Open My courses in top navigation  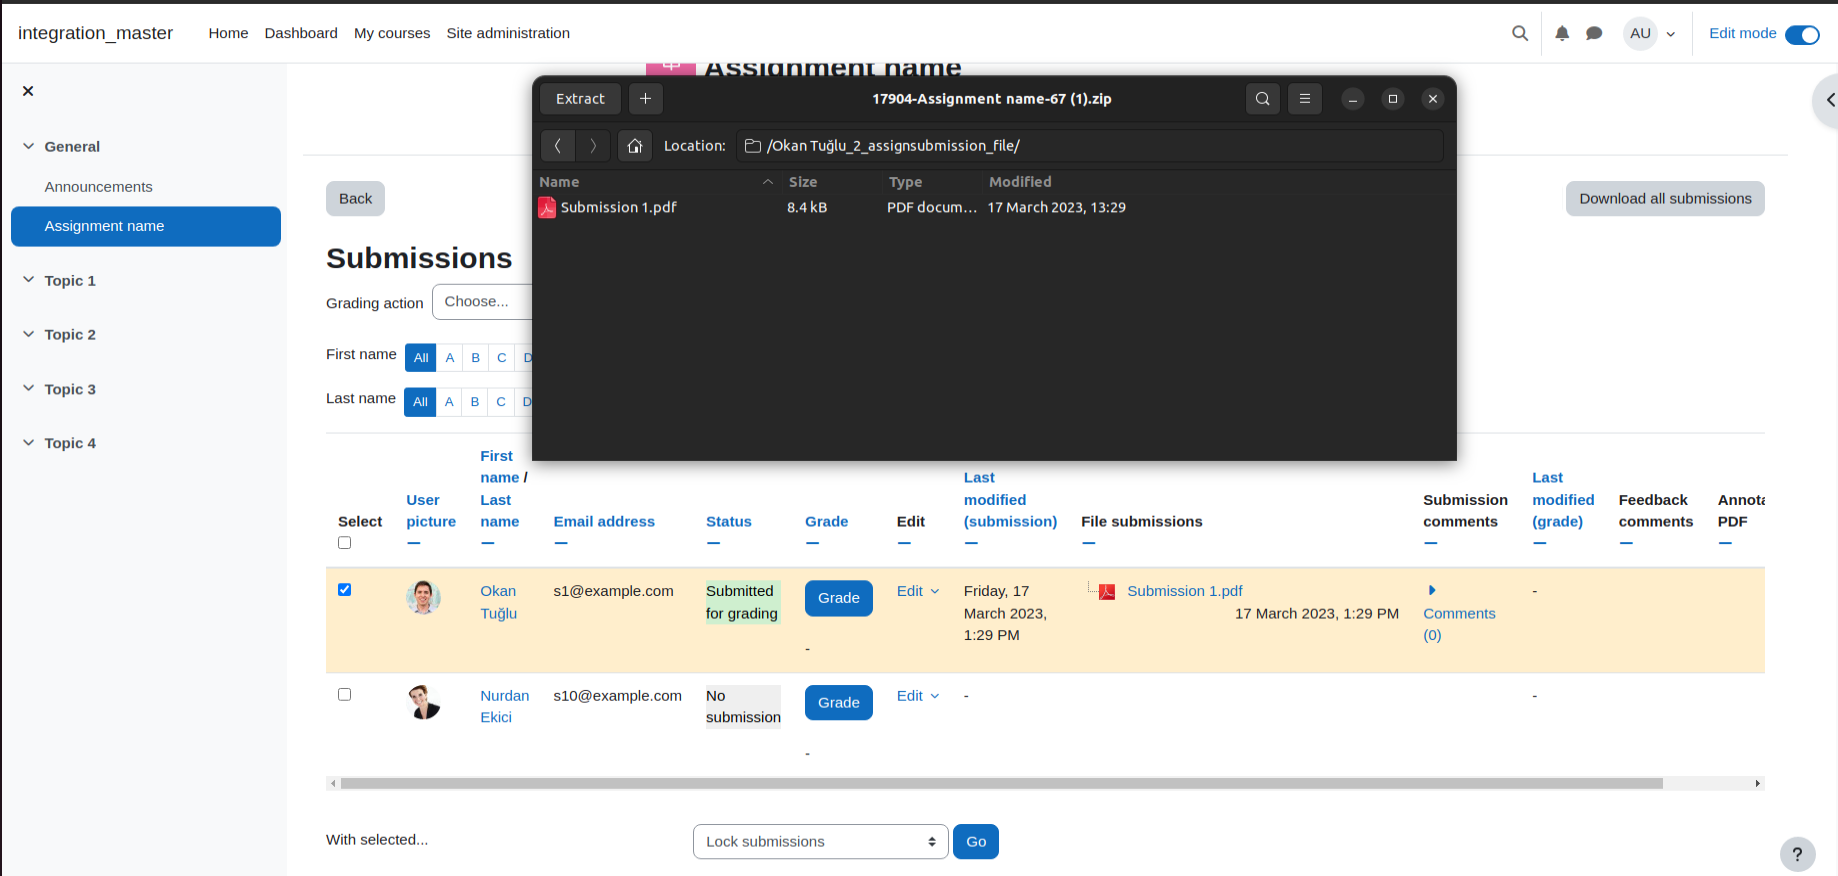(392, 33)
